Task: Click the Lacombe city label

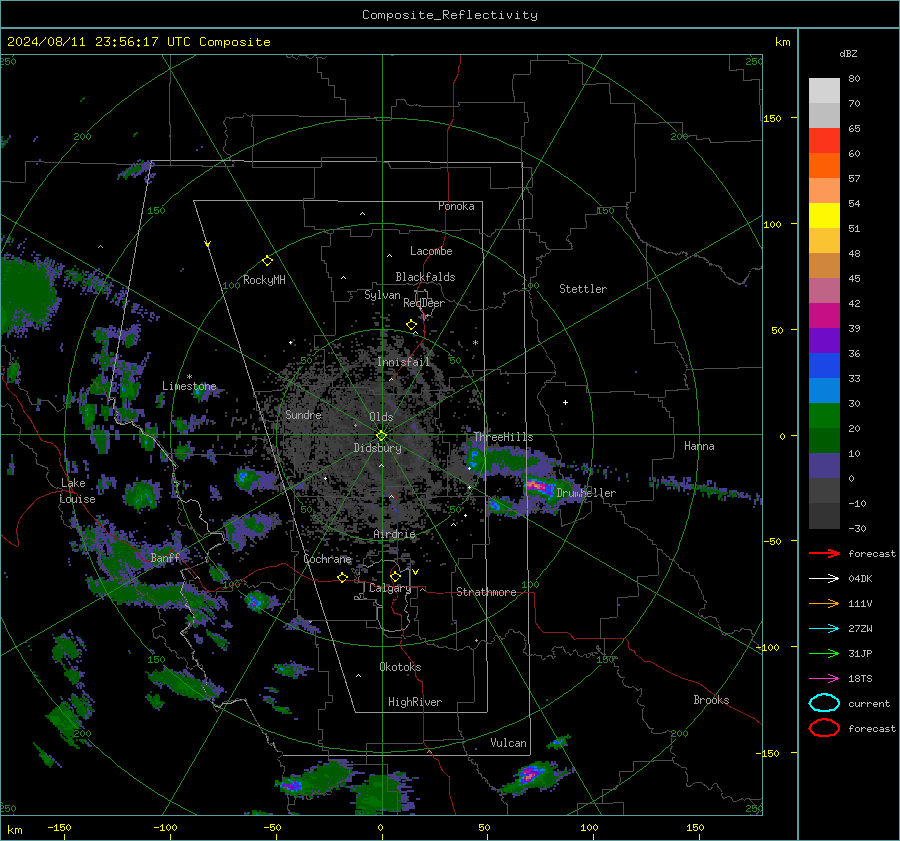Action: pyautogui.click(x=431, y=251)
